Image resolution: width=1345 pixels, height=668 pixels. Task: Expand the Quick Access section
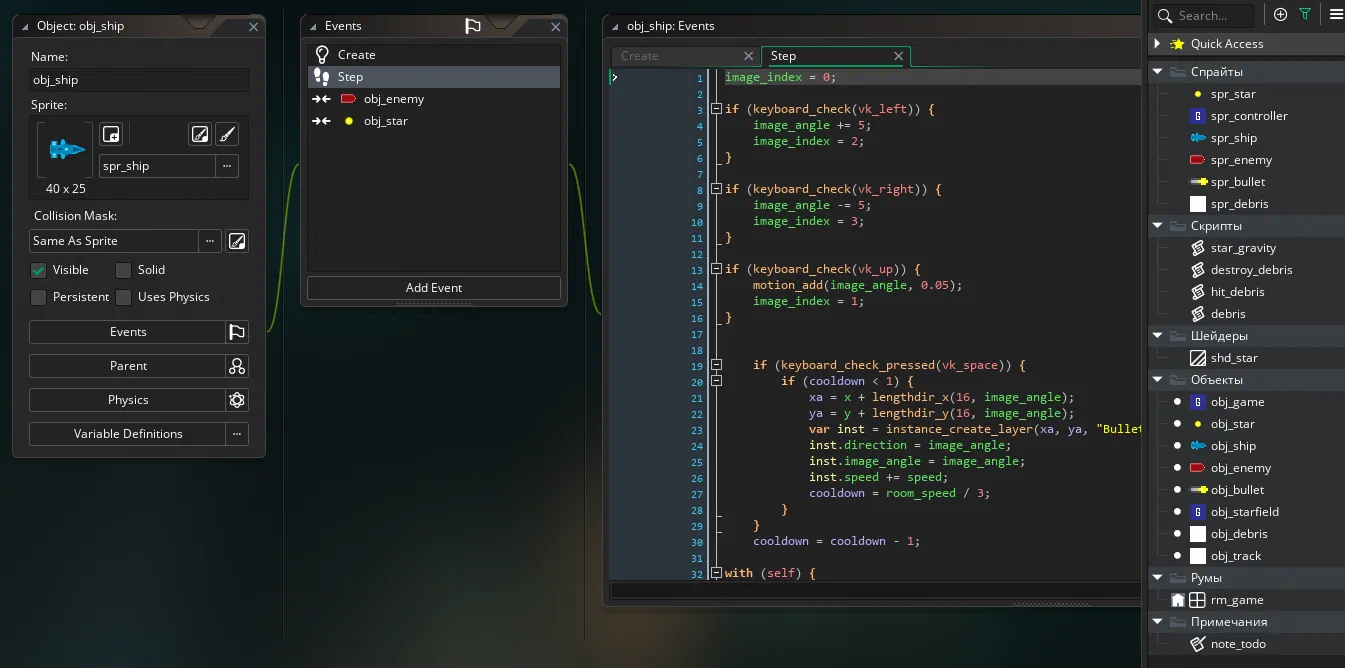pos(1157,44)
